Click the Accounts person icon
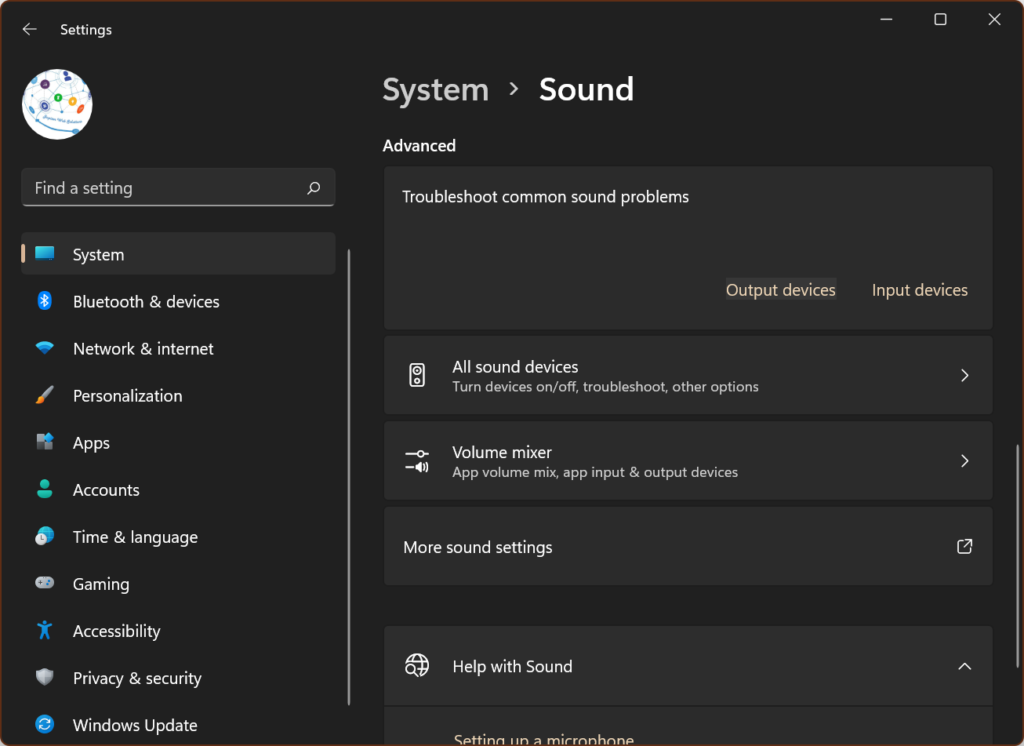Image resolution: width=1024 pixels, height=746 pixels. [x=44, y=489]
